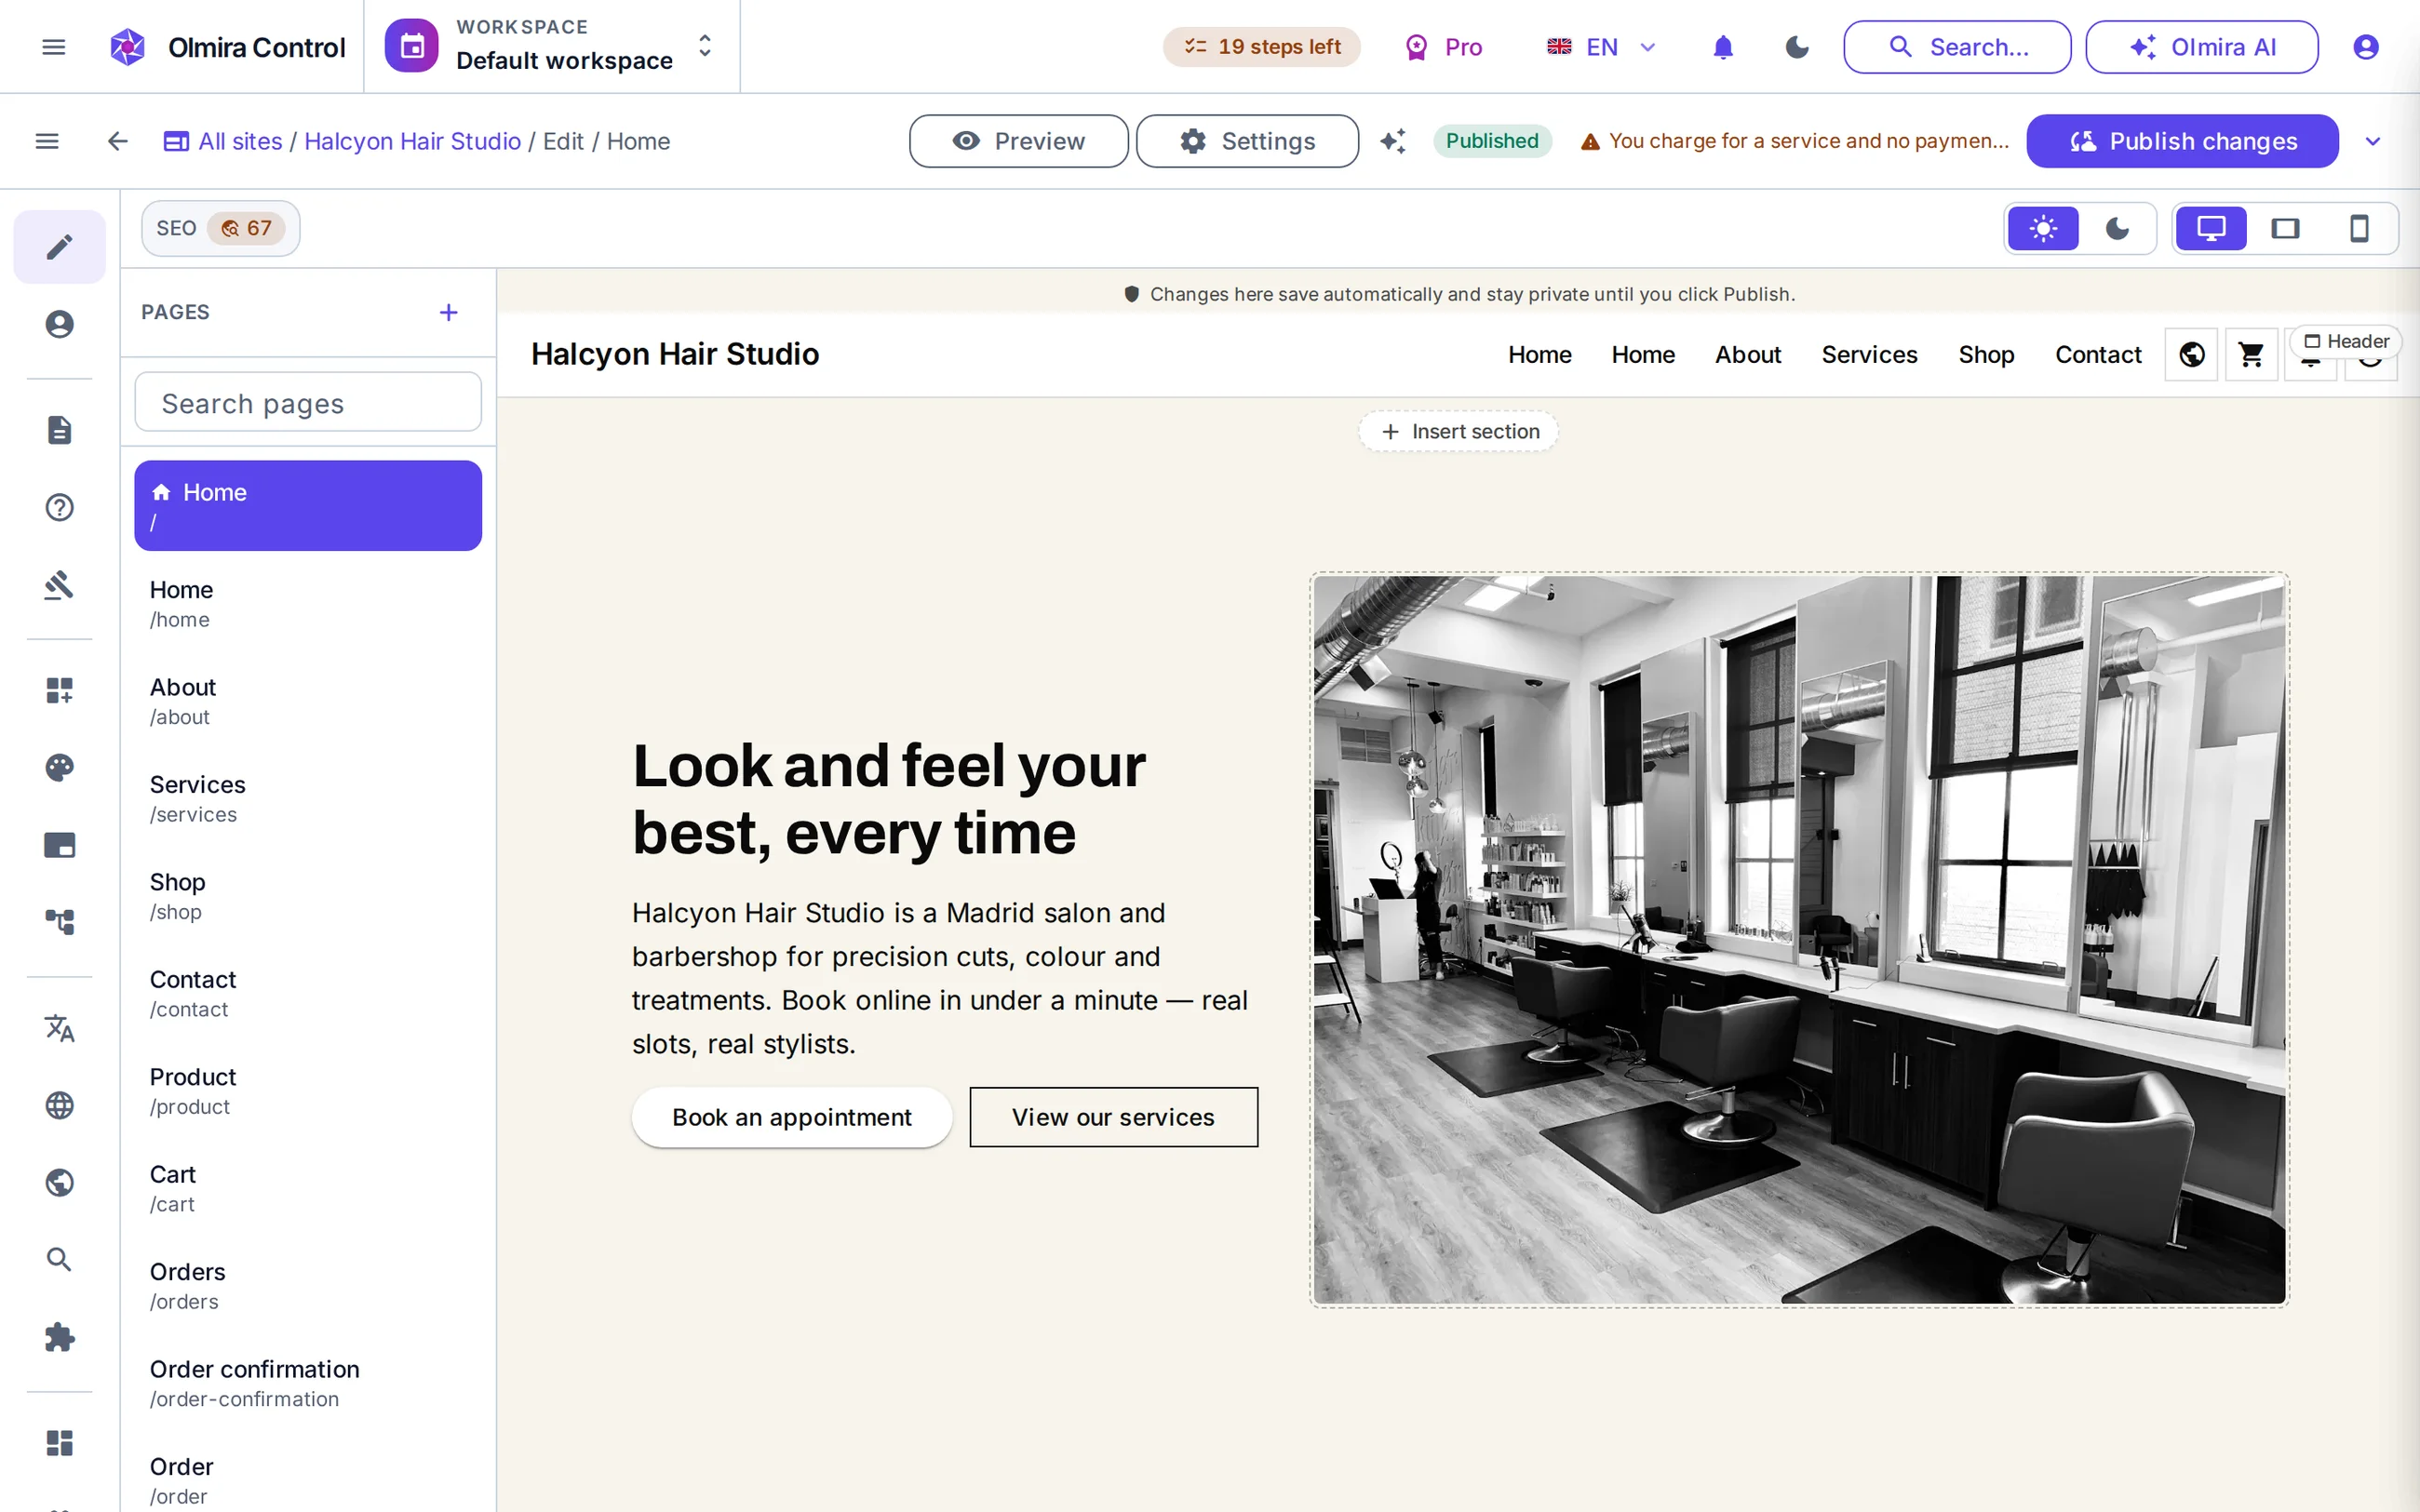Open the gavel legal sidebar icon

pos(59,585)
